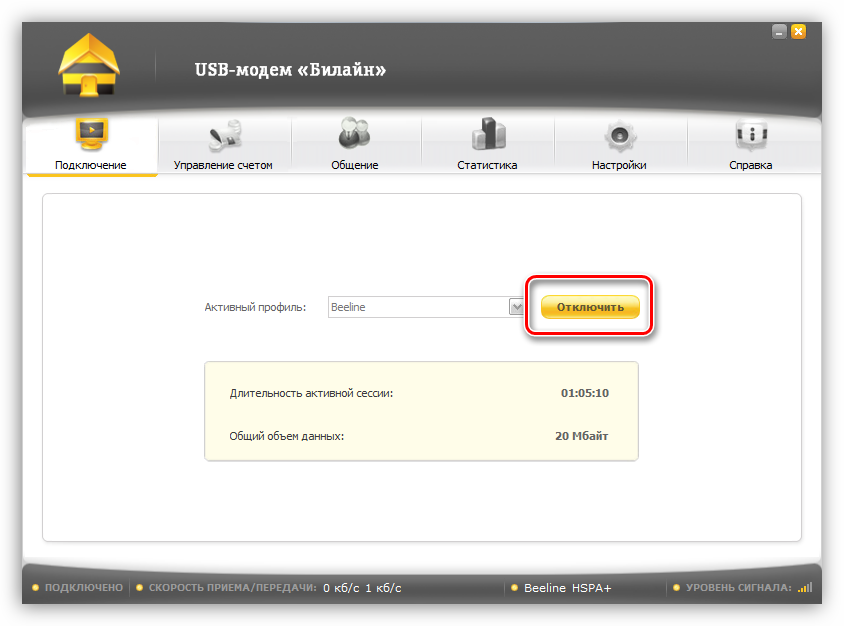Viewport: 844px width, 626px height.
Task: Click the 20 Мбайт data volume value
Action: tap(581, 437)
